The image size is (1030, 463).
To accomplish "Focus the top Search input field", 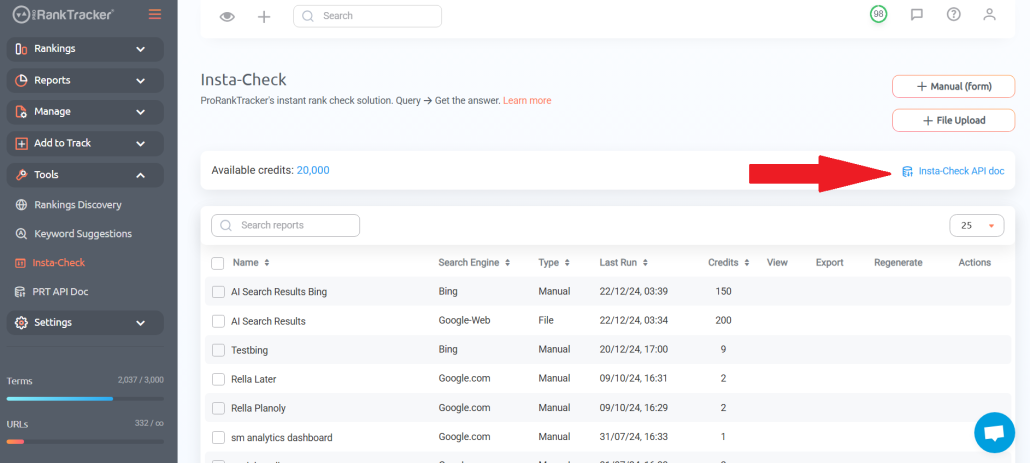I will pyautogui.click(x=367, y=16).
